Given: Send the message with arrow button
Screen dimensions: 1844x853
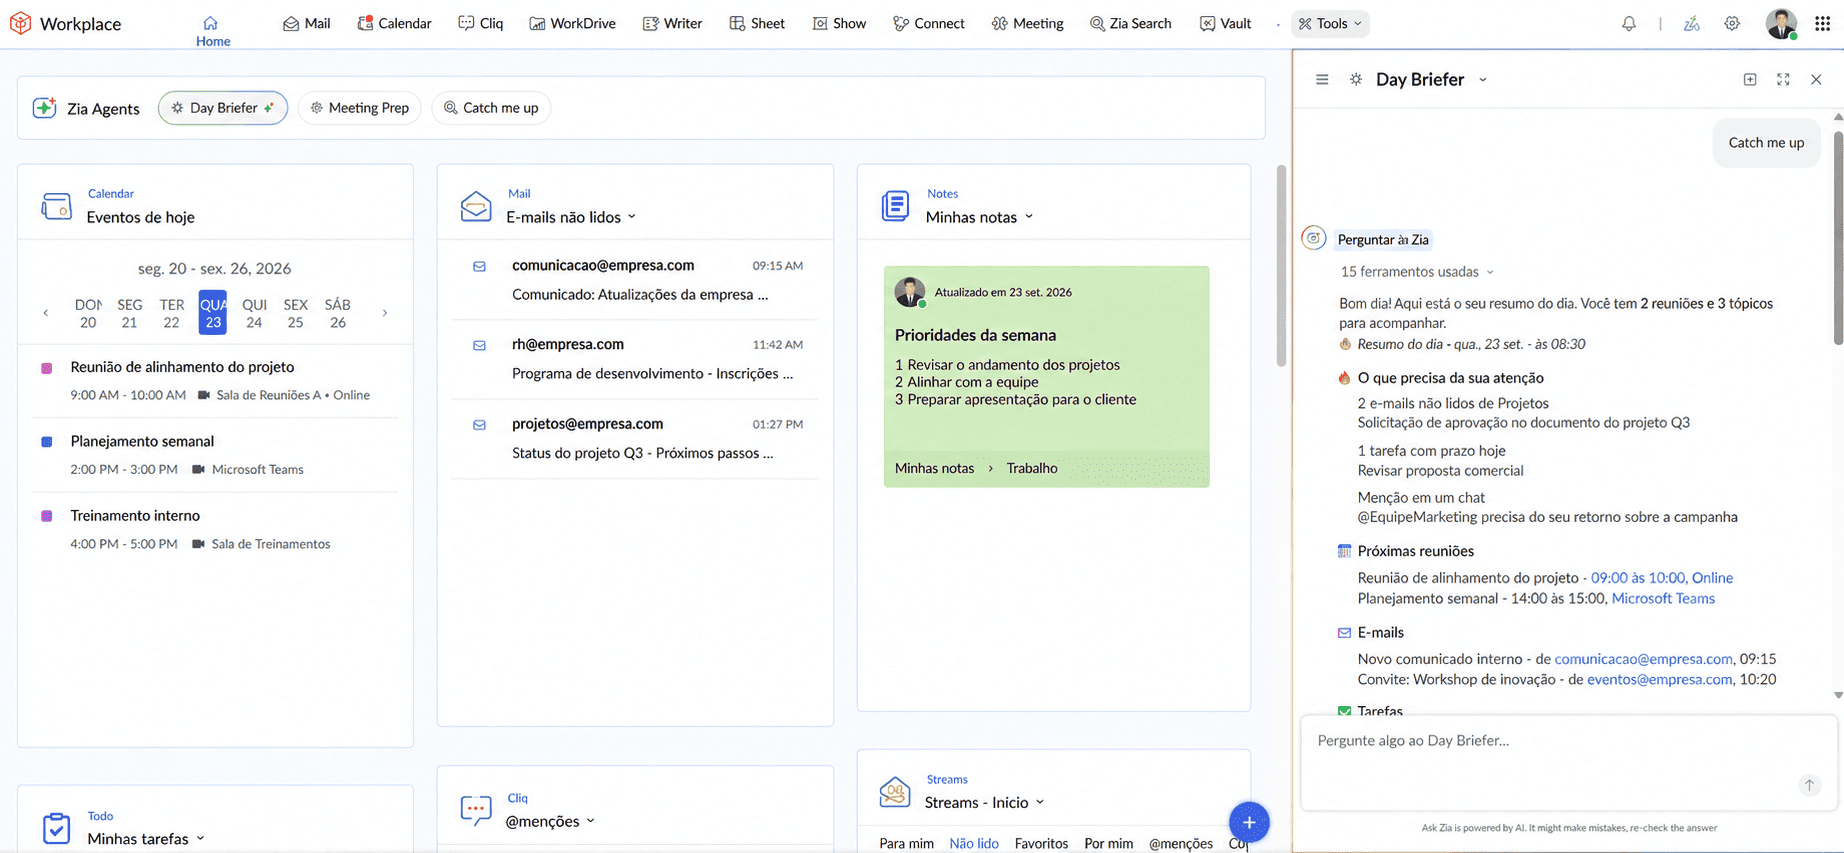Looking at the screenshot, I should [1809, 785].
